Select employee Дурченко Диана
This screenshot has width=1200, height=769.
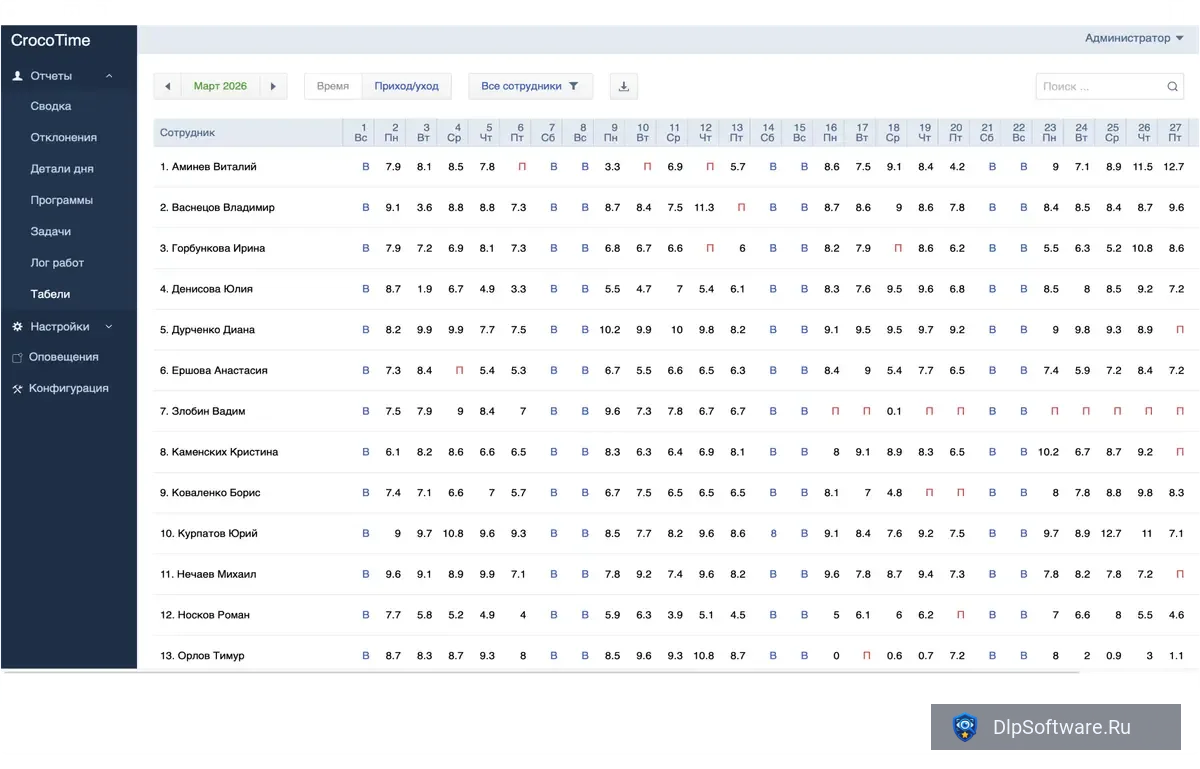(x=208, y=330)
